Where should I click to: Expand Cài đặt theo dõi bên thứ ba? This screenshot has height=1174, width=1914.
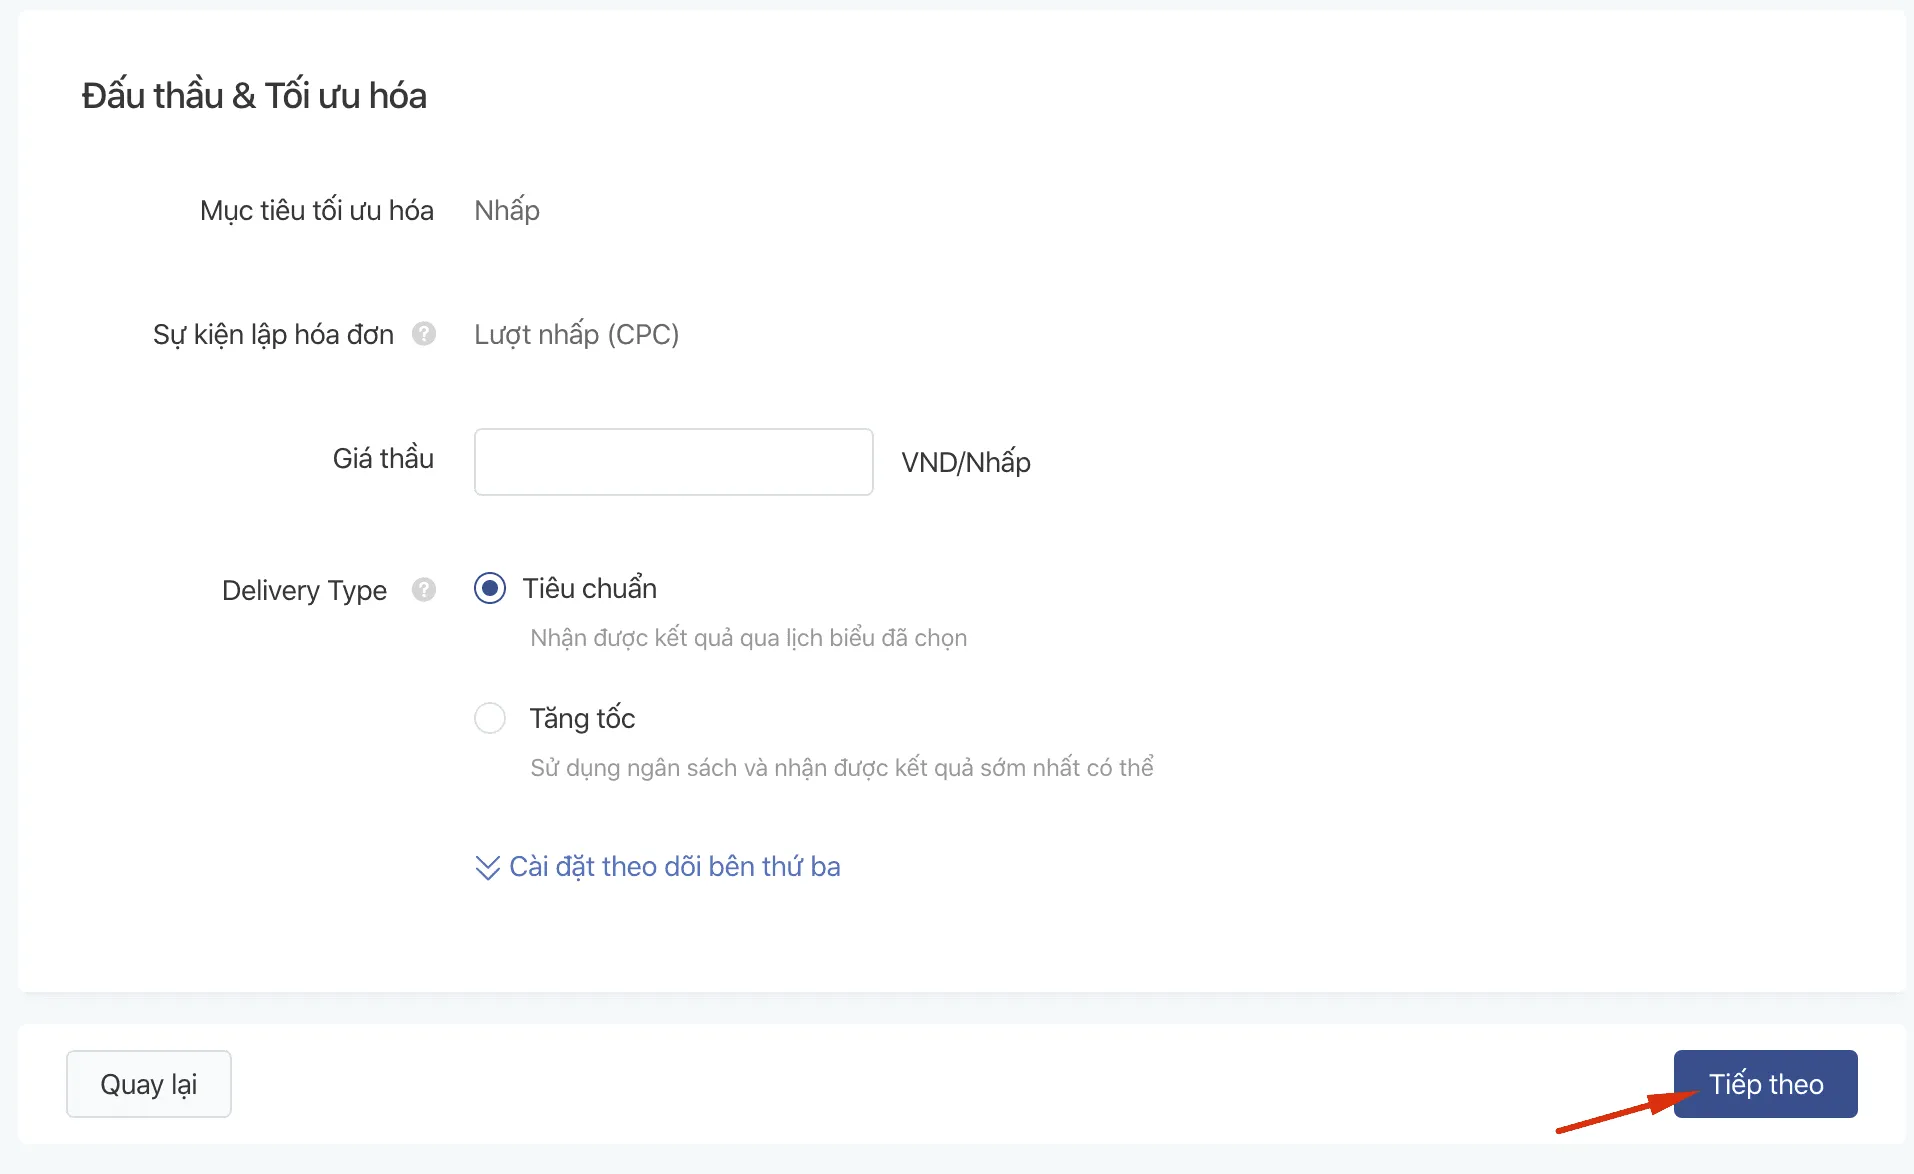pyautogui.click(x=674, y=866)
